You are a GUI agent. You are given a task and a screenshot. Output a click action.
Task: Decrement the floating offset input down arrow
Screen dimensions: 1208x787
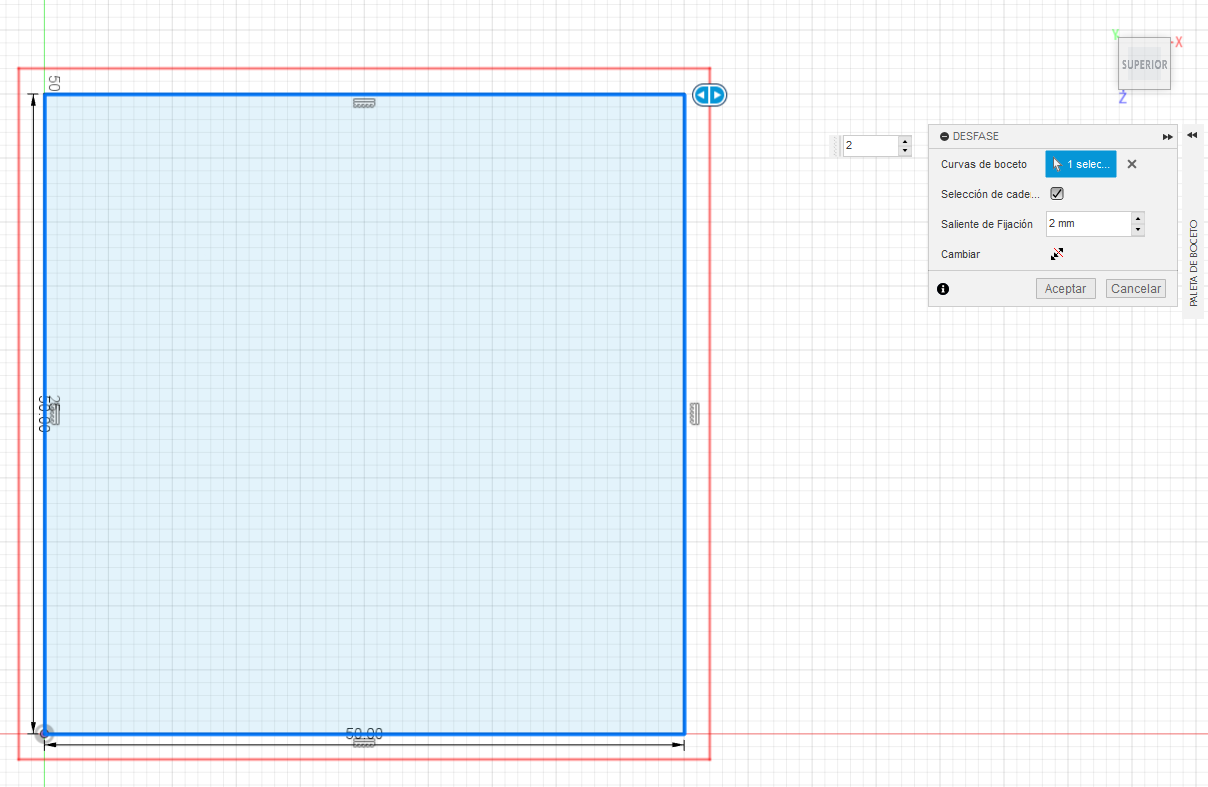coord(905,151)
